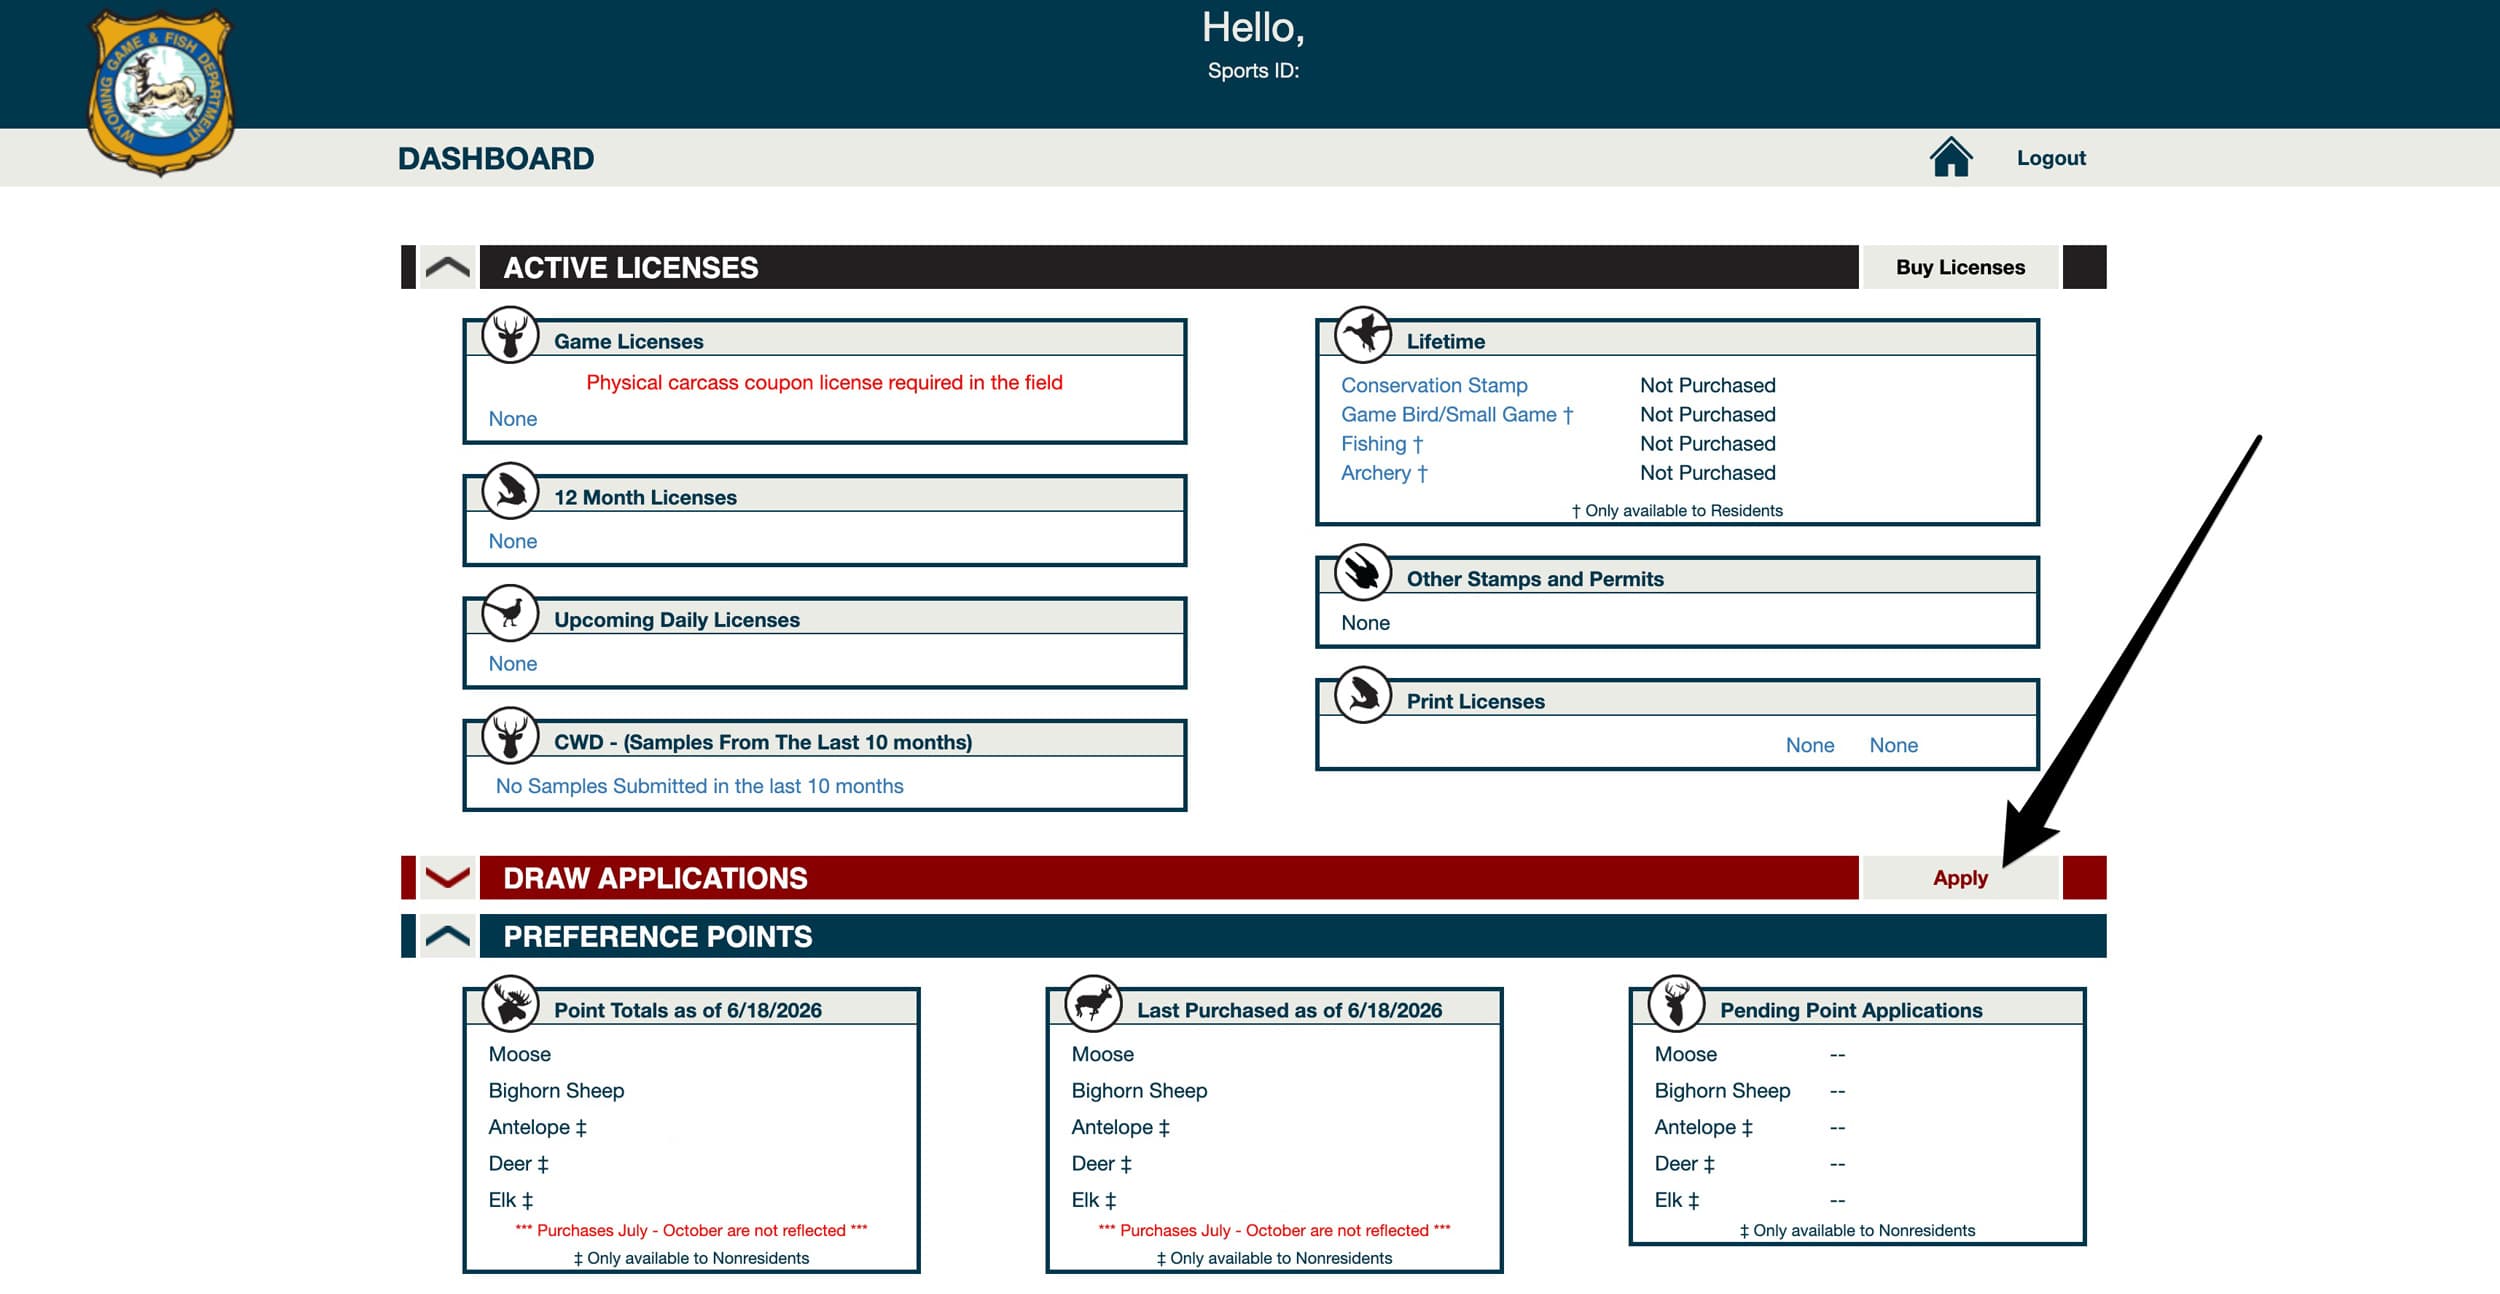The image size is (2500, 1294).
Task: Click the Buy Licenses button
Action: point(1960,267)
